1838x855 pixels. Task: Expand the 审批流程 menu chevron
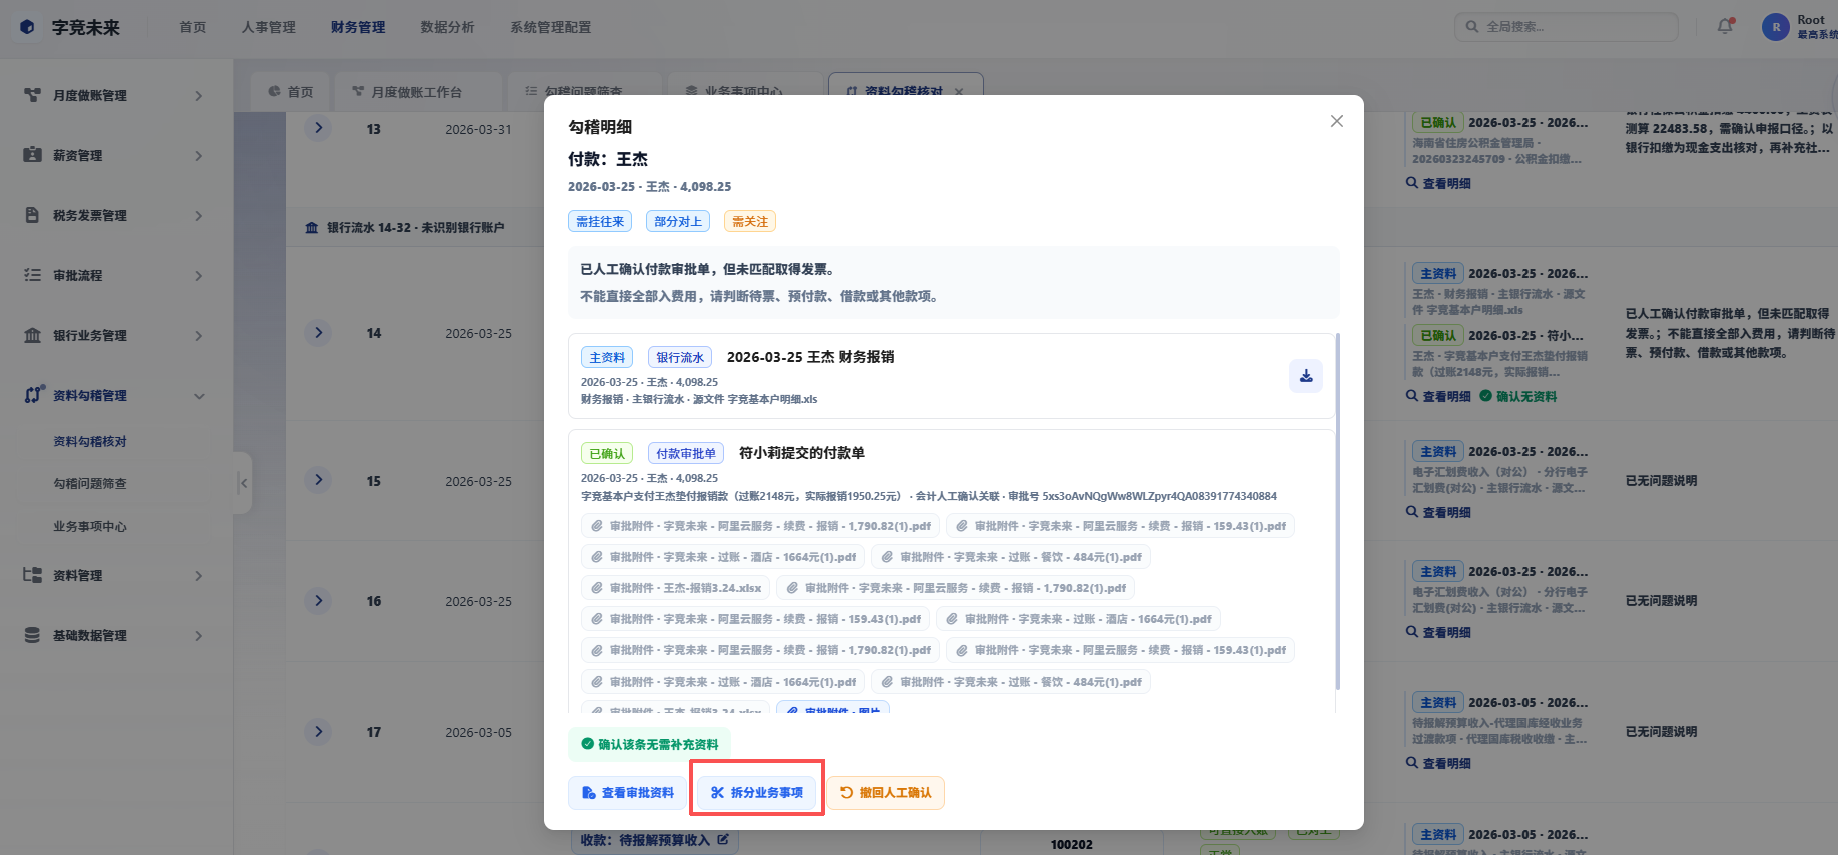pos(198,276)
